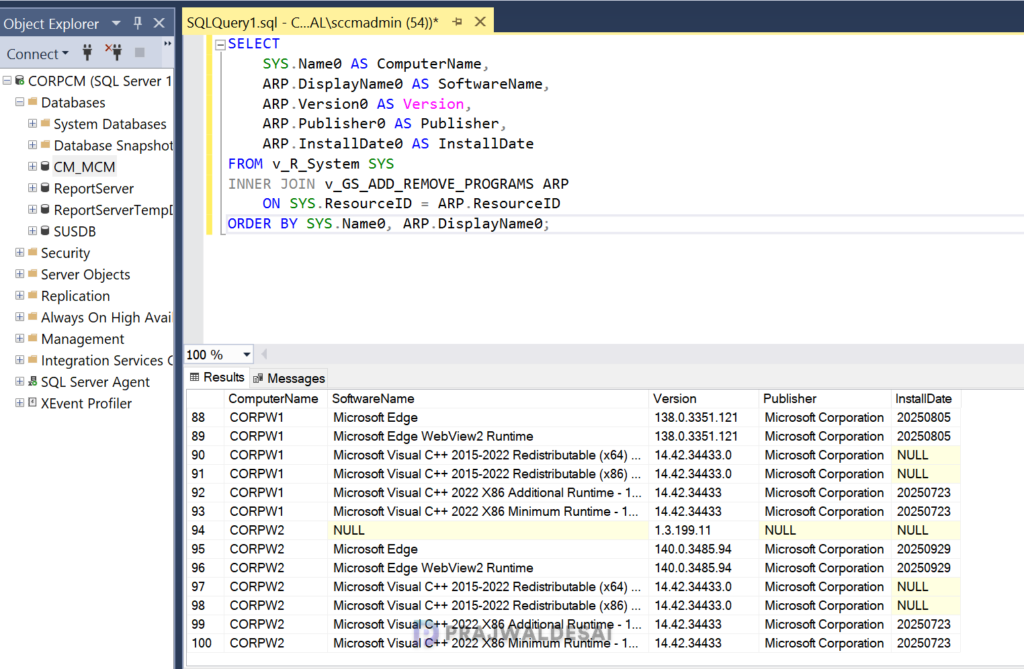Expand the Security folder
The height and width of the screenshot is (669, 1024).
pyautogui.click(x=20, y=252)
